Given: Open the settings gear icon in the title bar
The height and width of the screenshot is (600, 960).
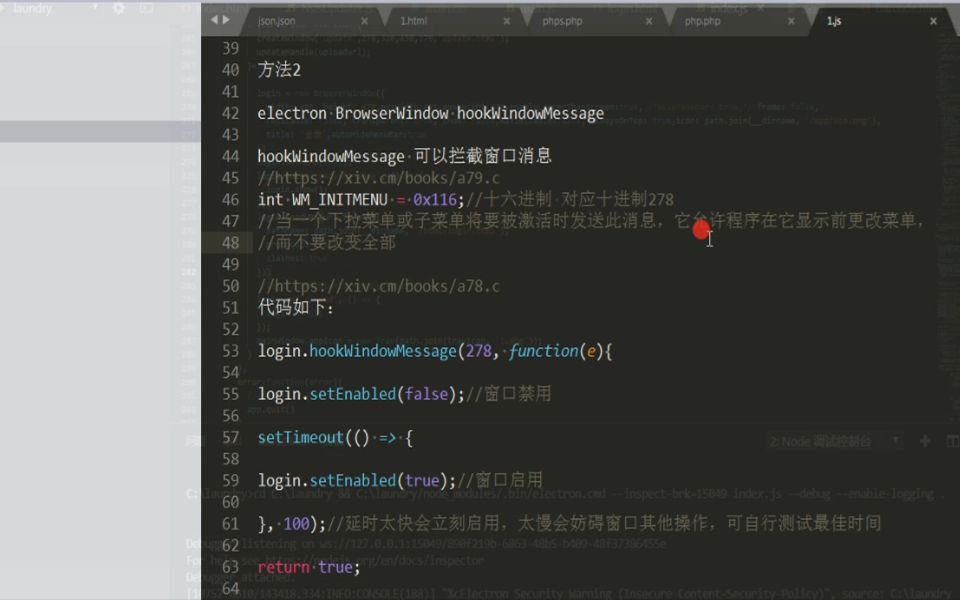Looking at the screenshot, I should tap(117, 8).
